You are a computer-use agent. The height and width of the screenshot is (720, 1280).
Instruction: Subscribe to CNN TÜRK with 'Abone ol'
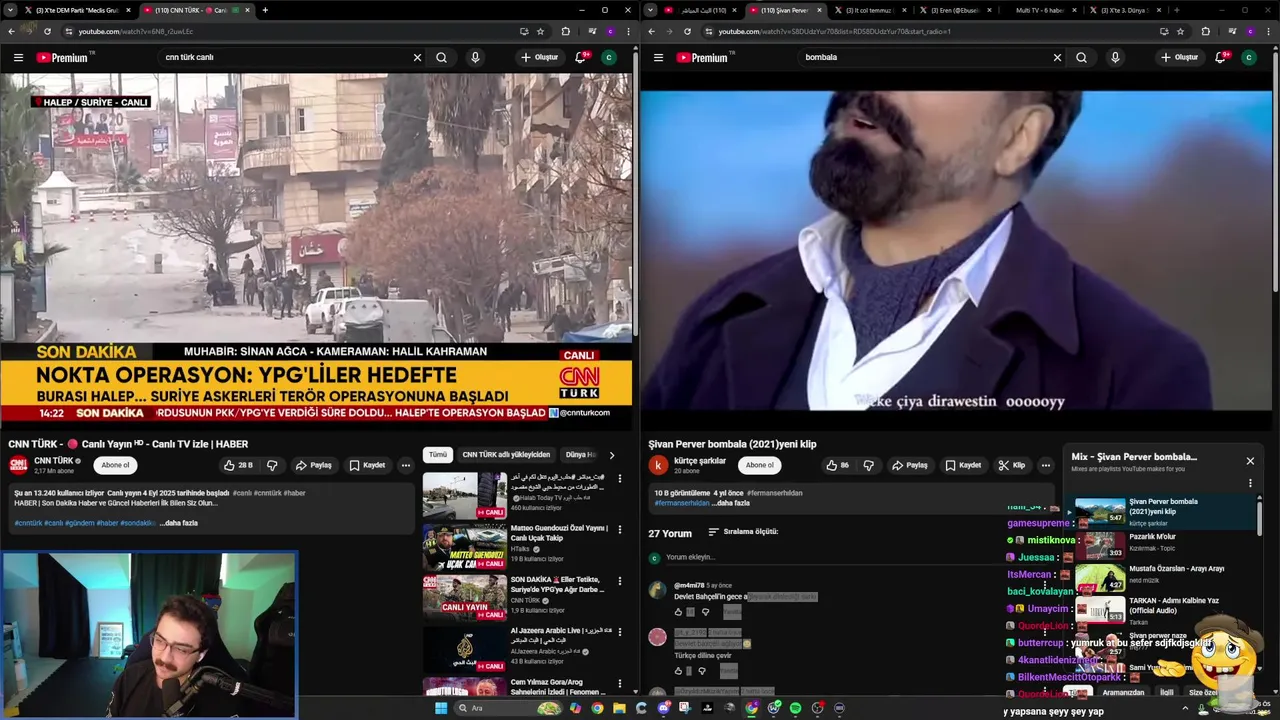[x=115, y=465]
